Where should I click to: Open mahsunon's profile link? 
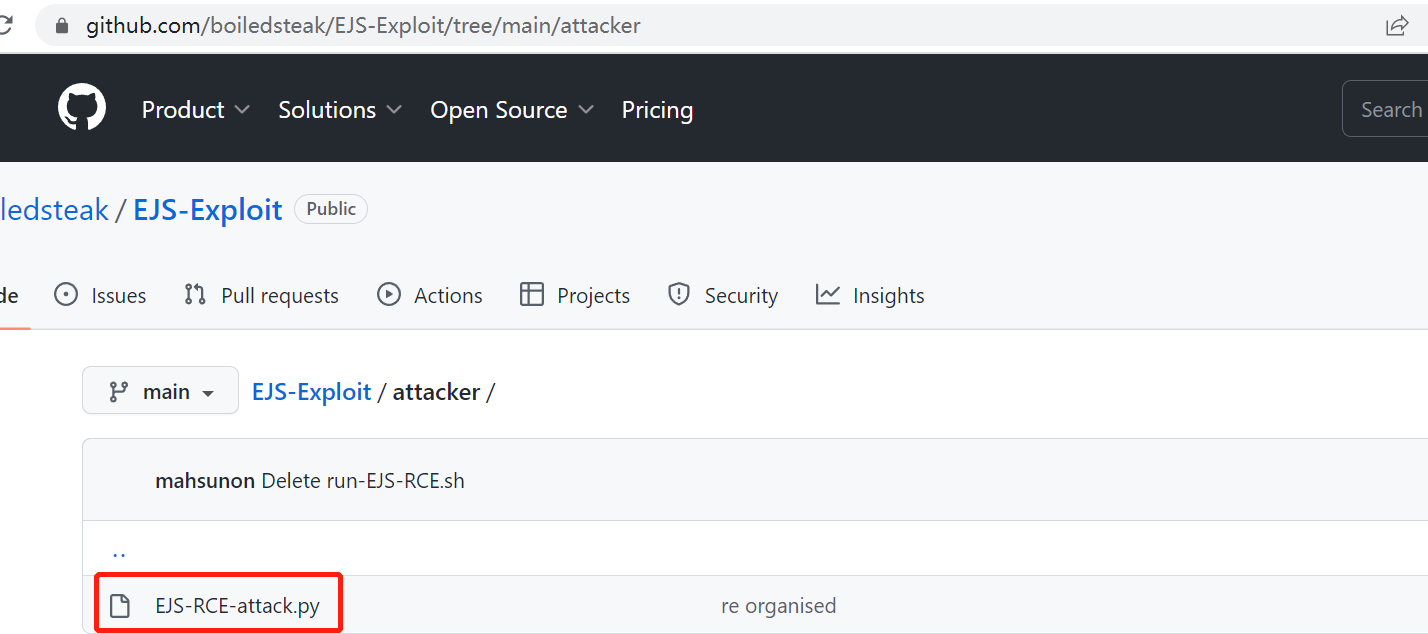[206, 481]
